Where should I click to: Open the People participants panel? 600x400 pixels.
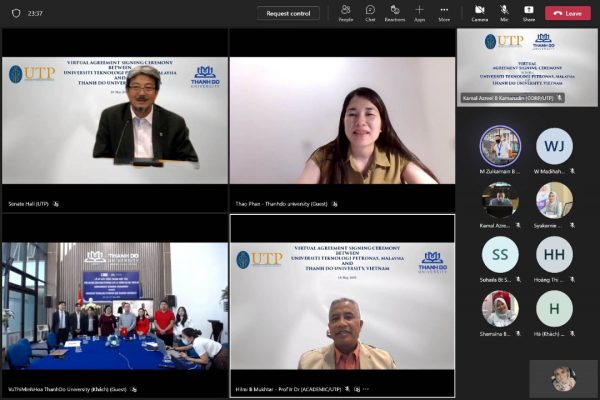click(x=345, y=12)
